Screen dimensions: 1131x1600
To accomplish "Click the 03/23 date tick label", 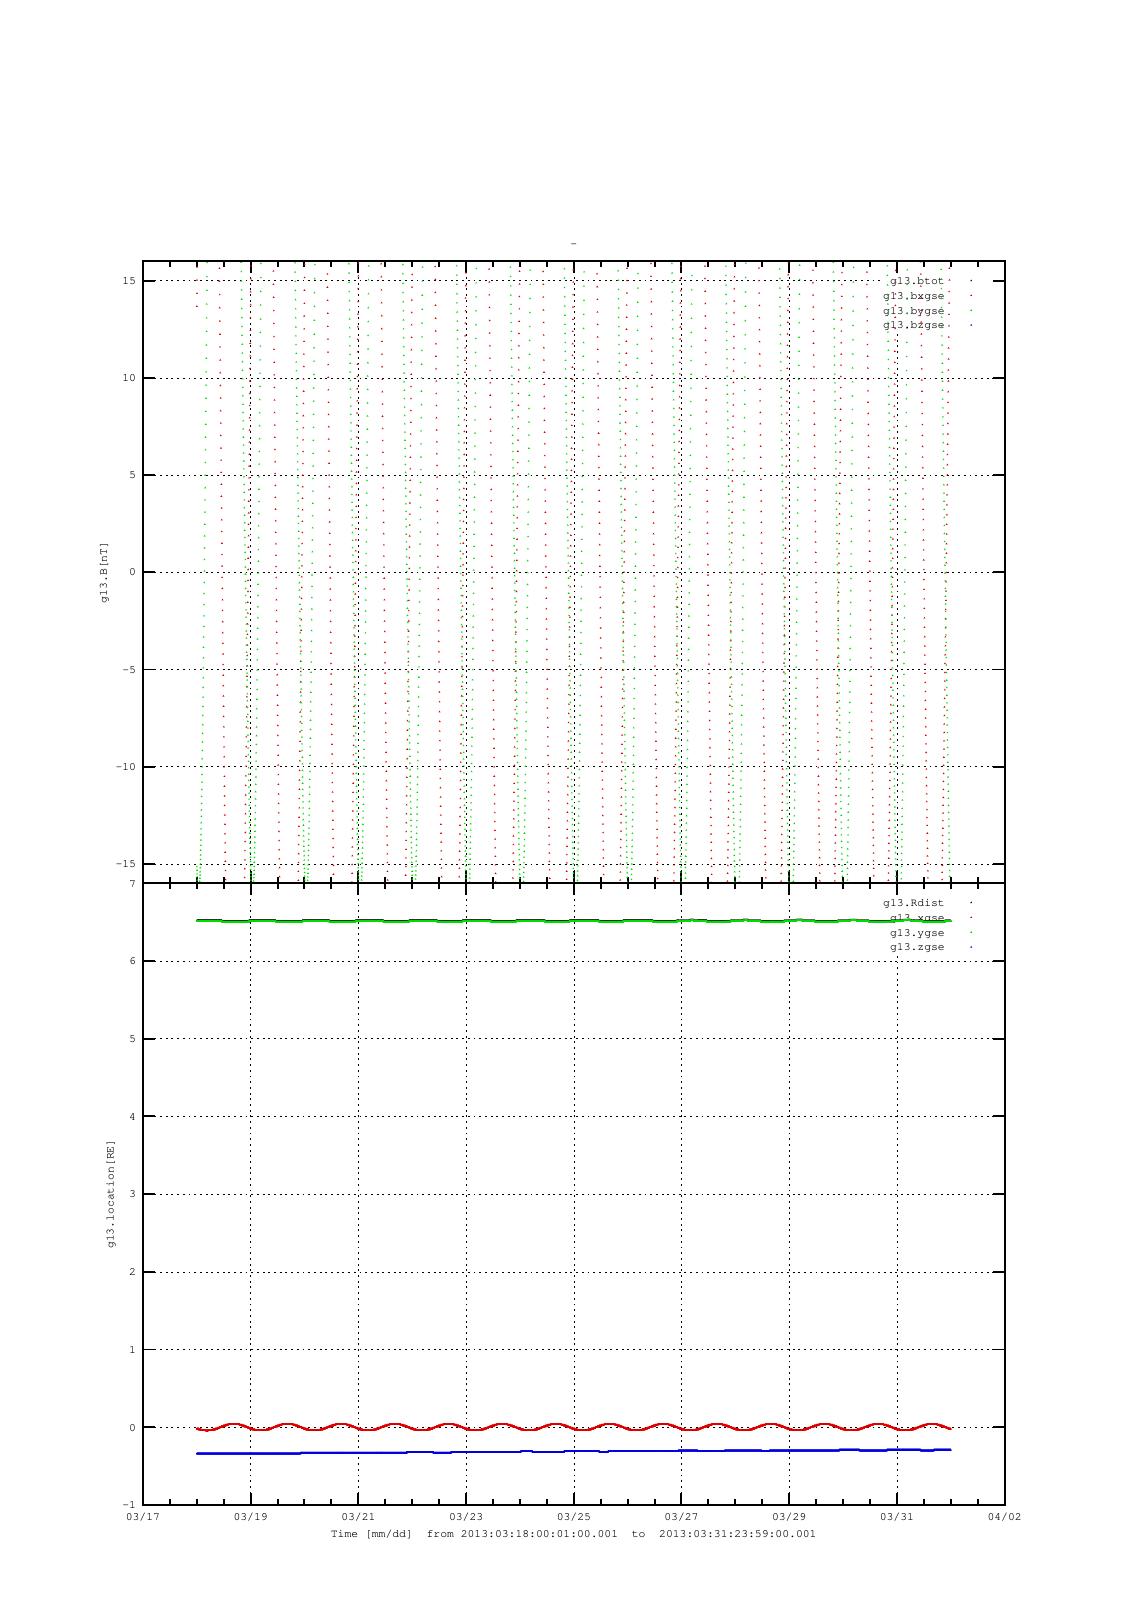I will (x=466, y=1517).
